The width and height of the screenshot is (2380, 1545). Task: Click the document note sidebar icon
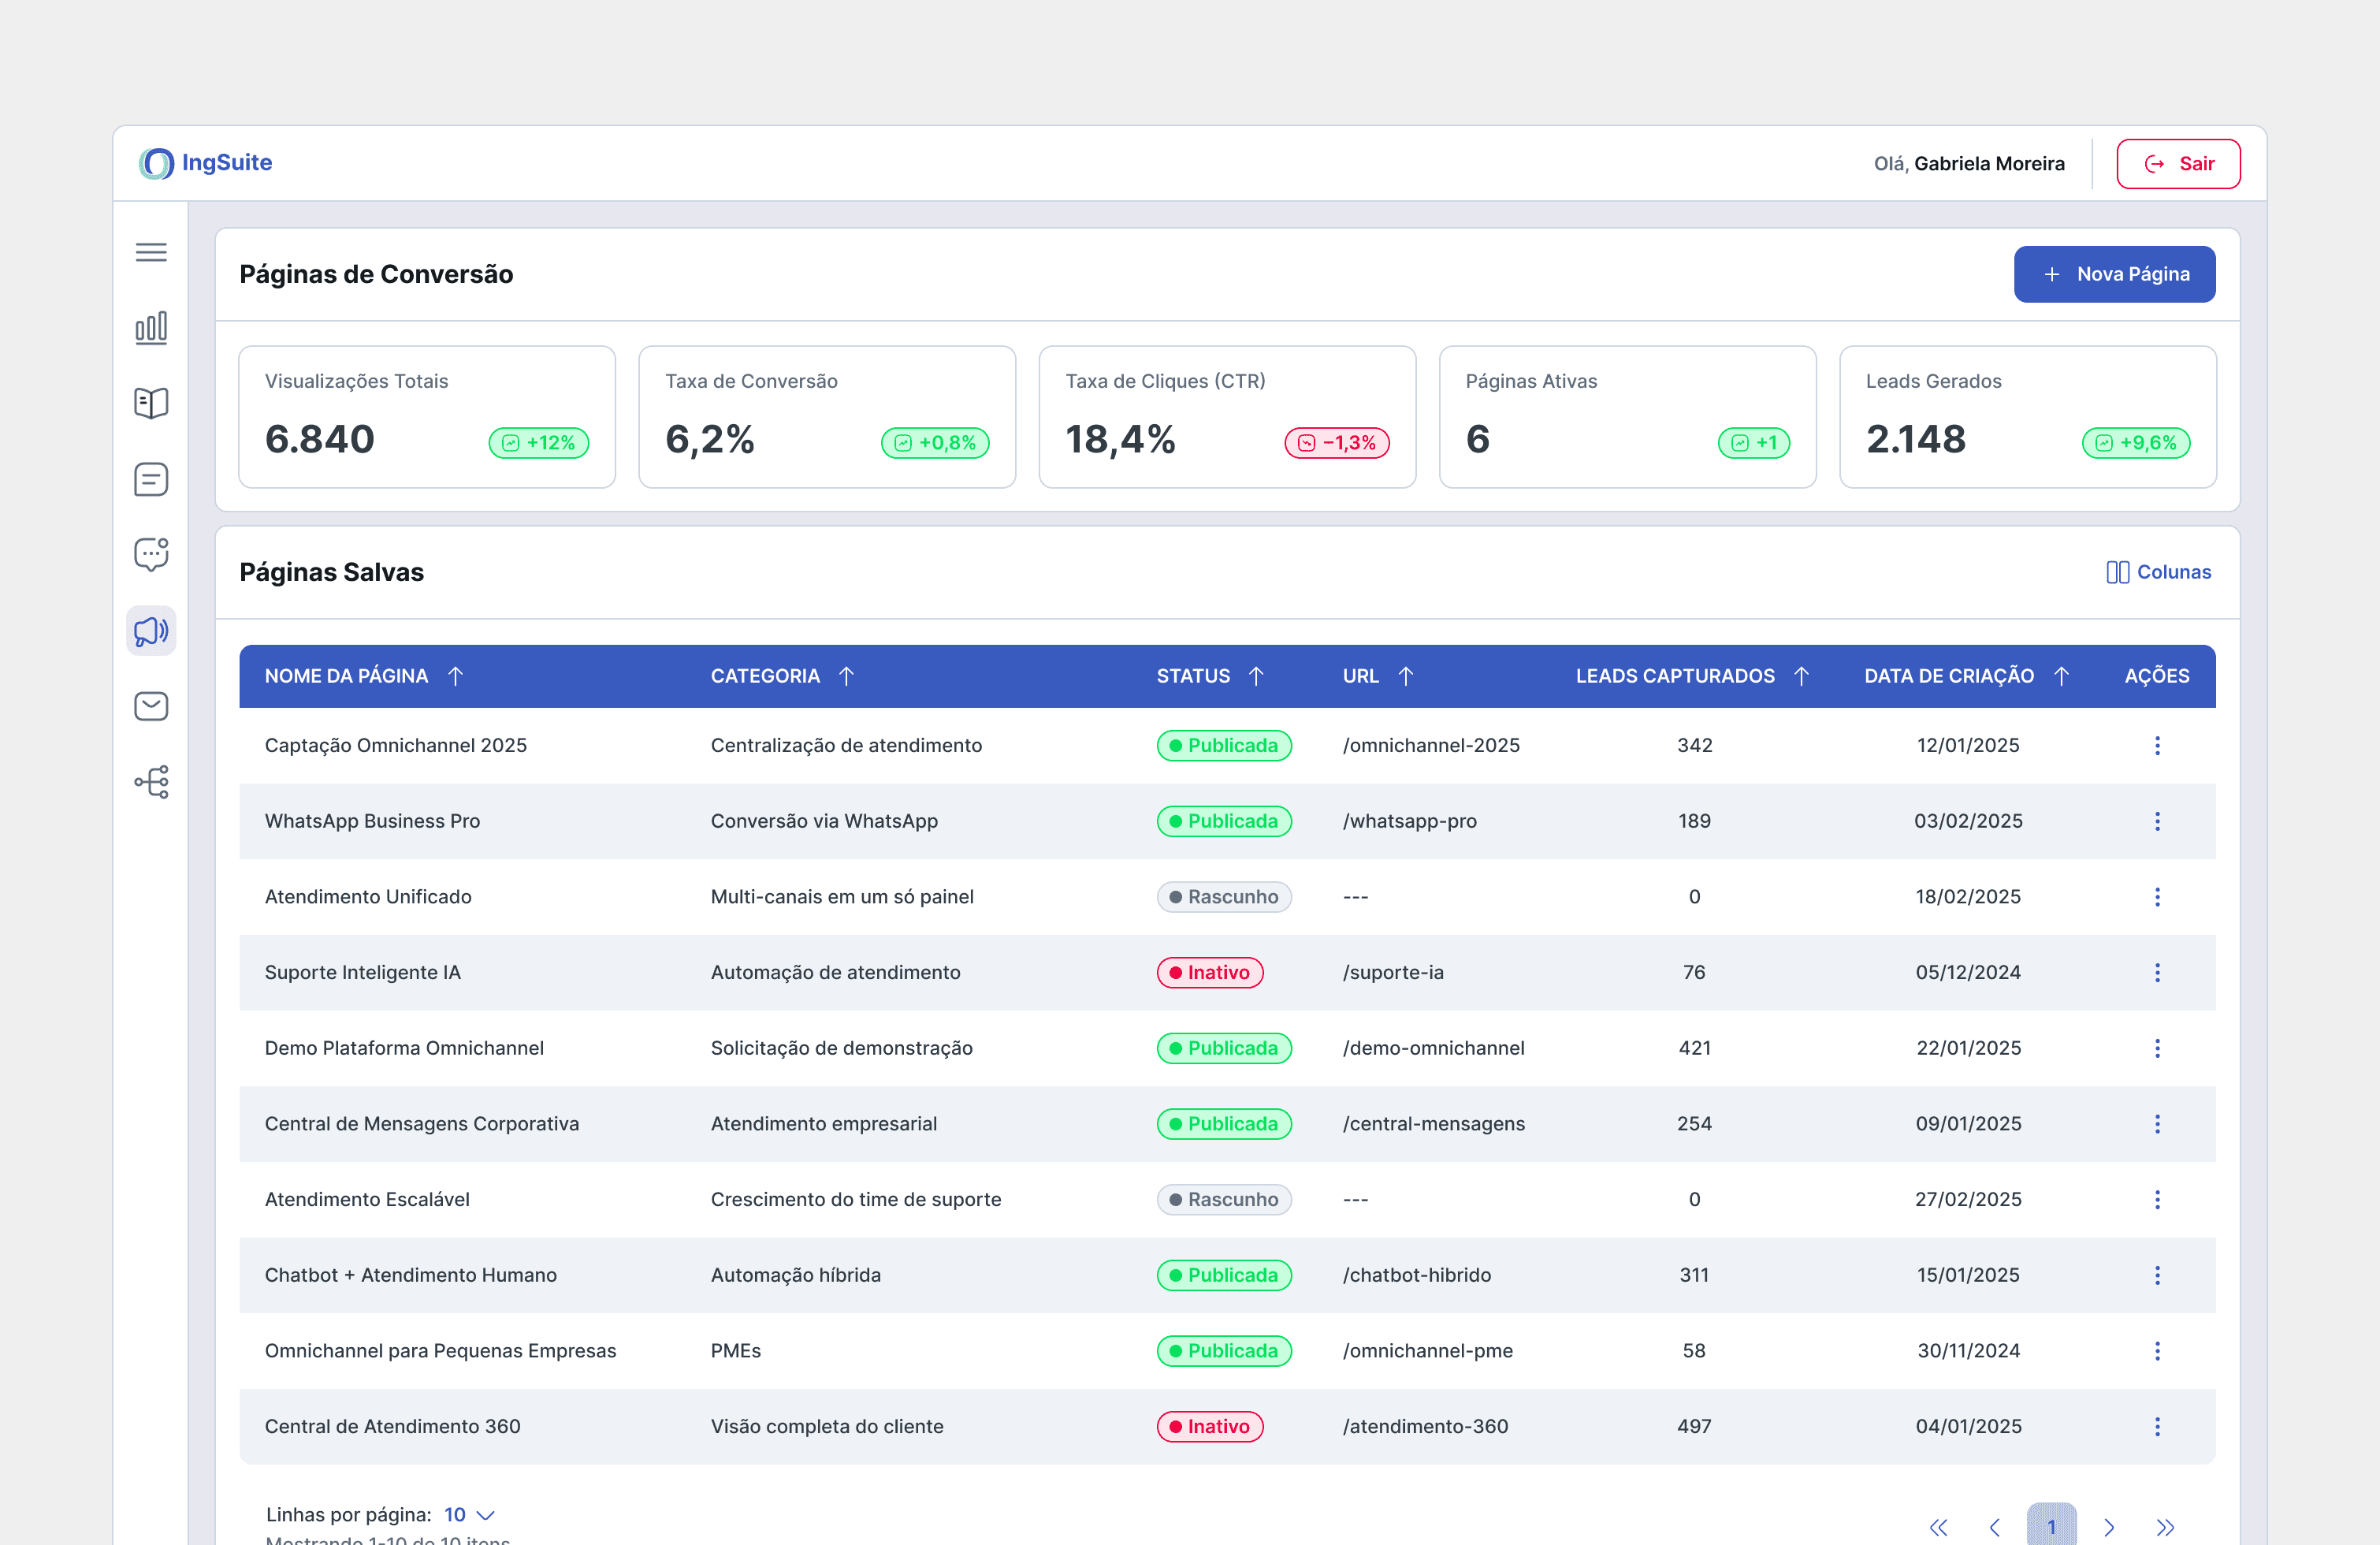(x=151, y=479)
